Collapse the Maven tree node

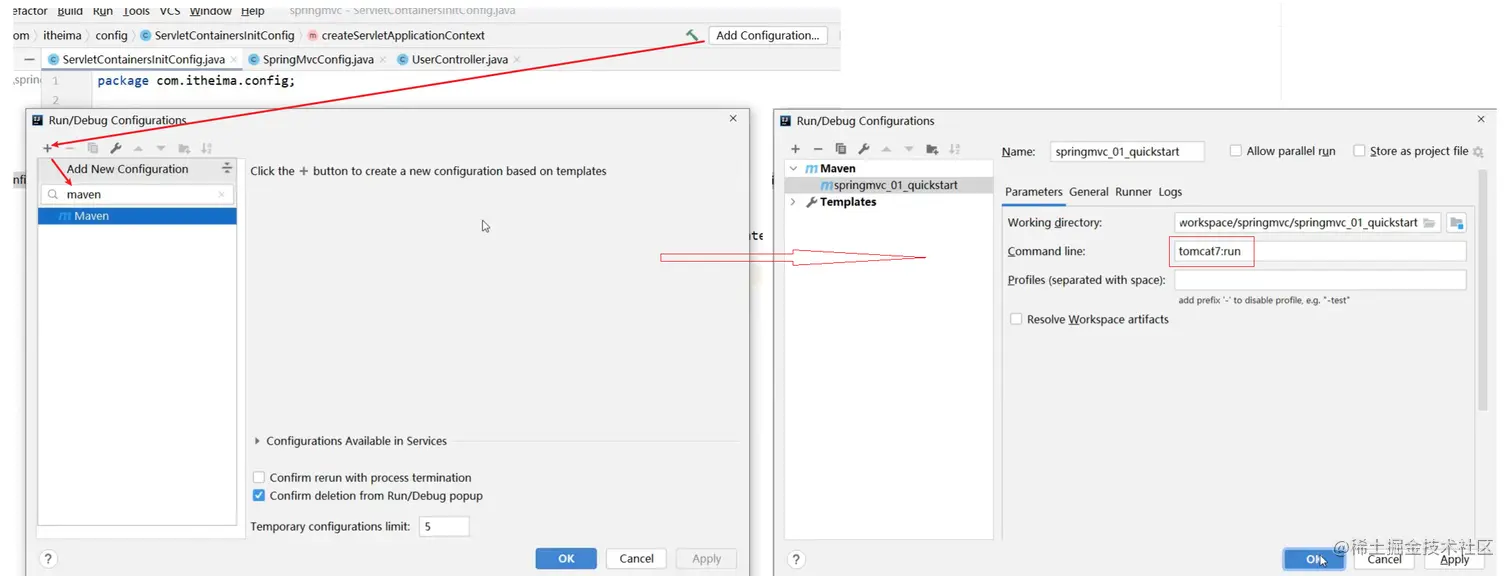pos(794,168)
